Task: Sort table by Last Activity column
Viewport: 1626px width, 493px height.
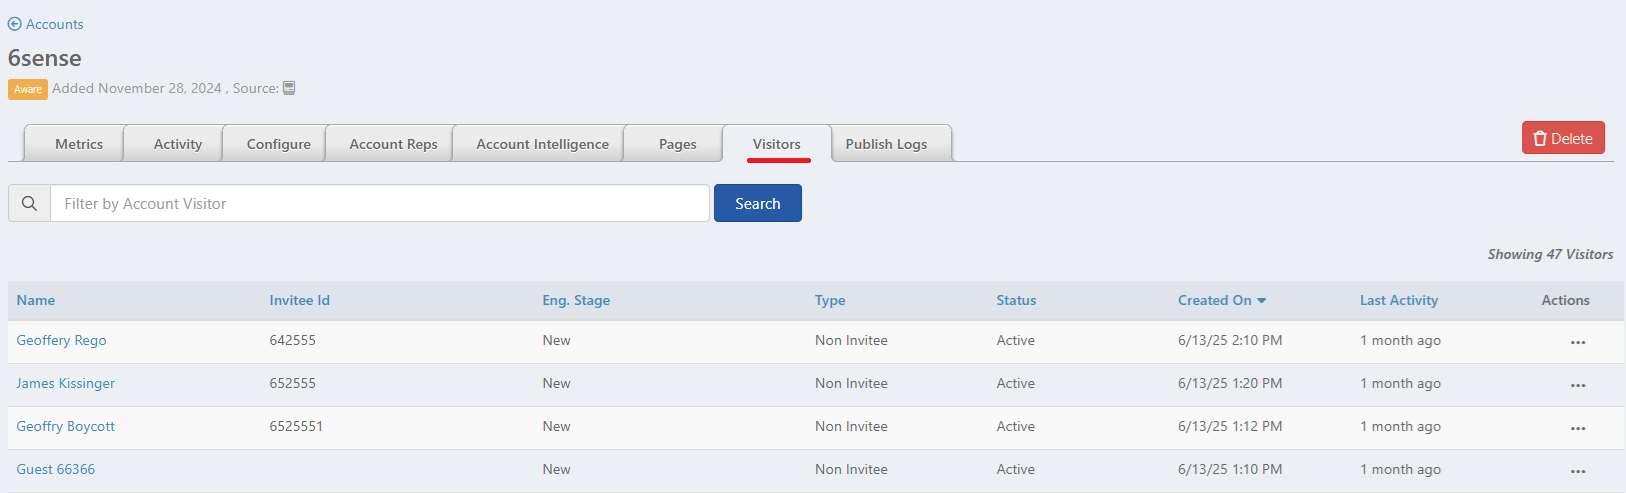Action: tap(1399, 300)
